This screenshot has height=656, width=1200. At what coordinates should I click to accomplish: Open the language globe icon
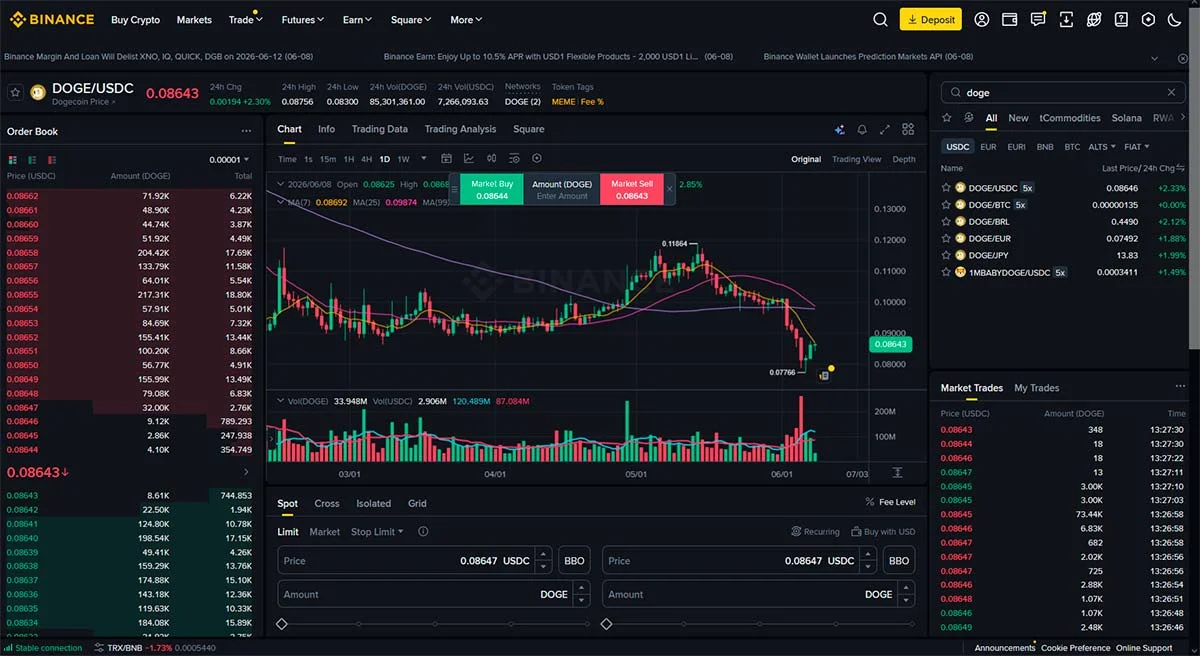1094,19
